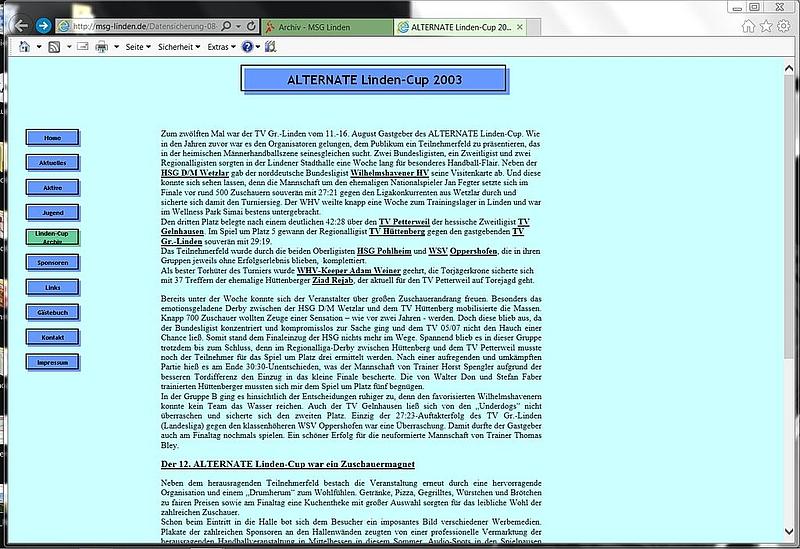The height and width of the screenshot is (549, 800).
Task: Switch to Archiv - MSG Linden tab
Action: (x=327, y=27)
